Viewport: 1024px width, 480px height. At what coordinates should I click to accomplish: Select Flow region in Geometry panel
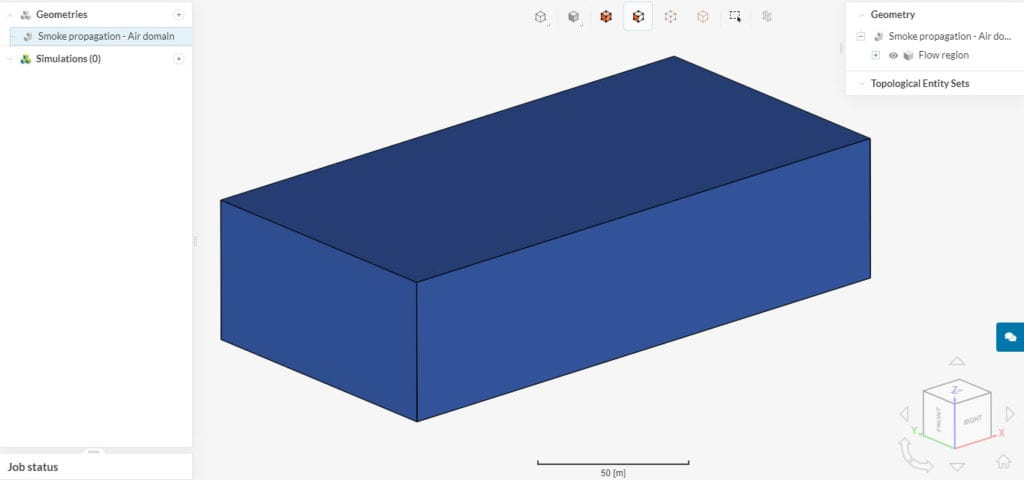tap(944, 56)
